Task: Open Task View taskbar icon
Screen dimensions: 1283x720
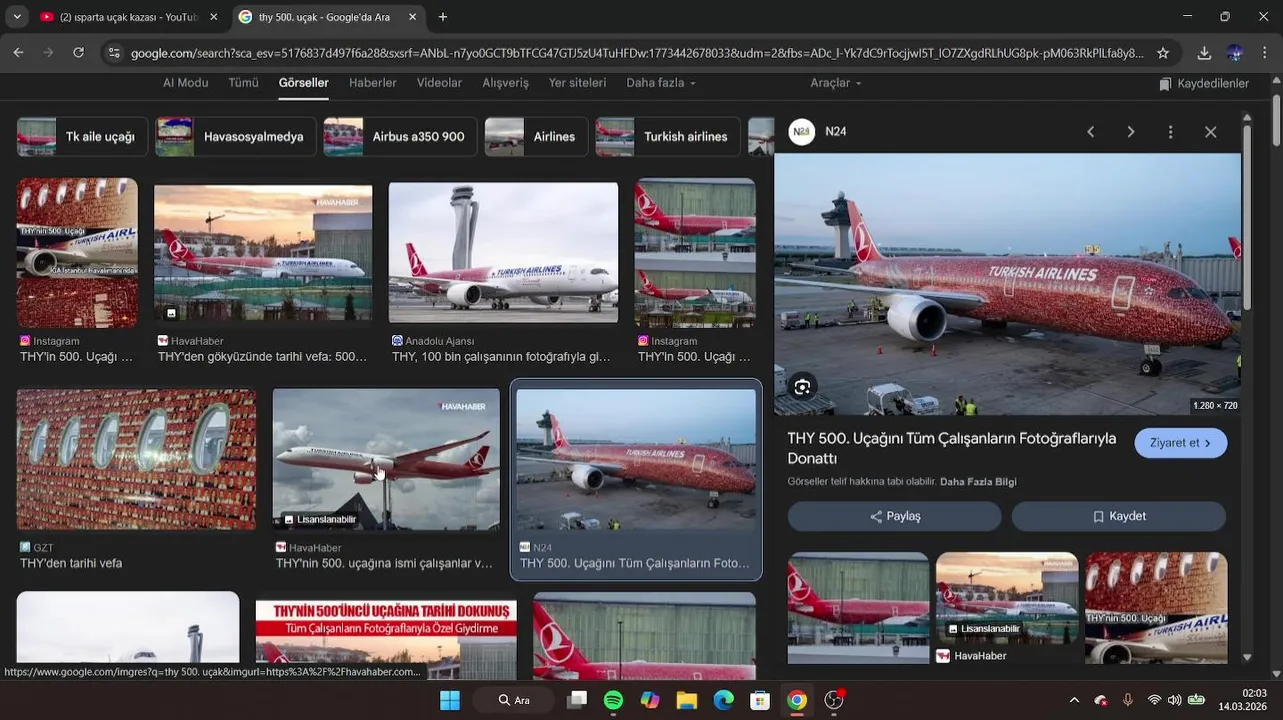Action: [x=577, y=700]
